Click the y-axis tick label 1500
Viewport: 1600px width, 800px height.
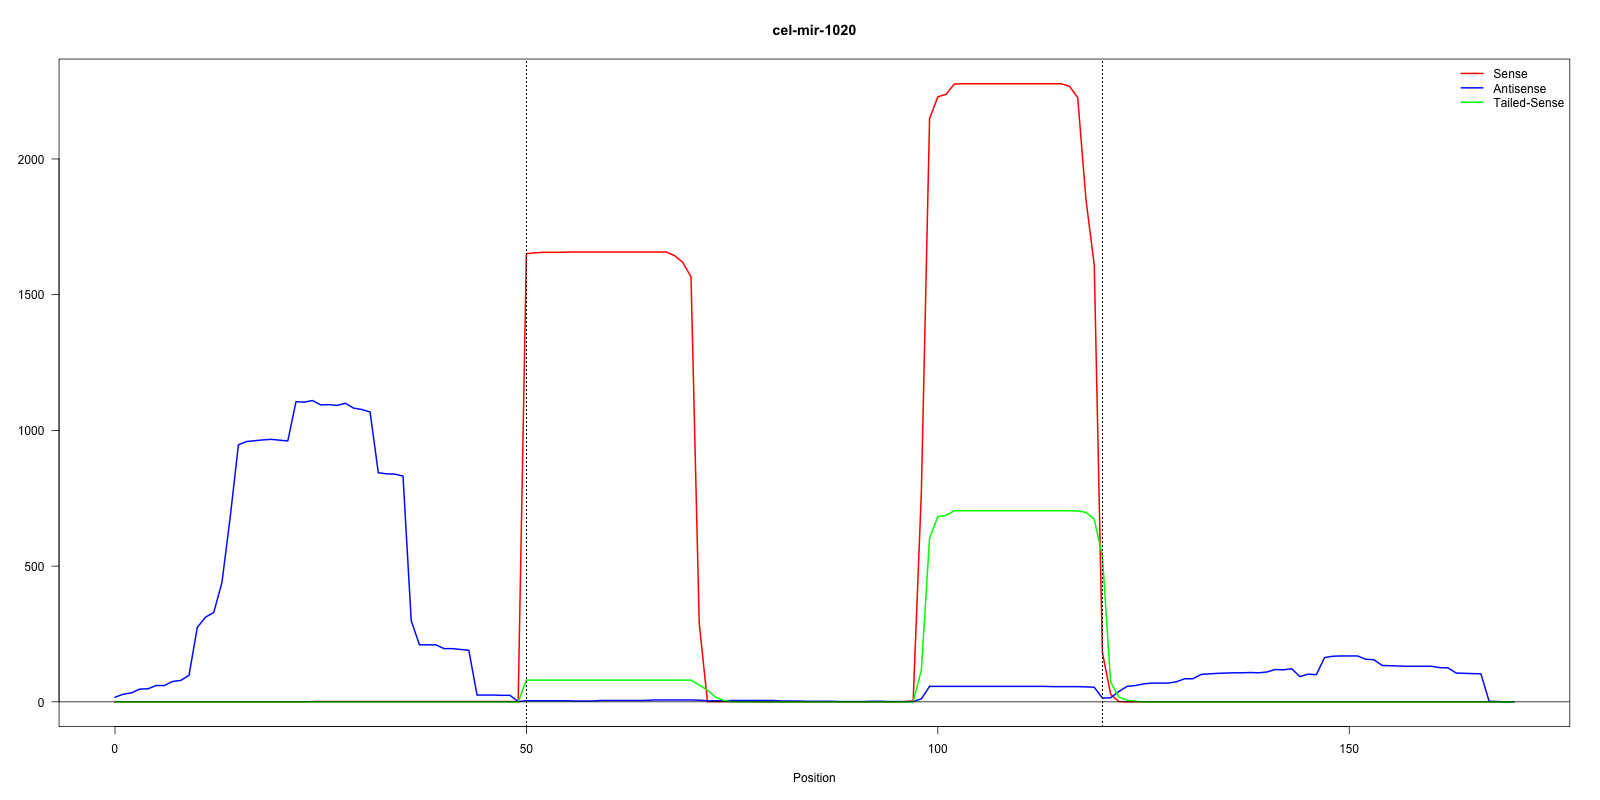coord(31,295)
